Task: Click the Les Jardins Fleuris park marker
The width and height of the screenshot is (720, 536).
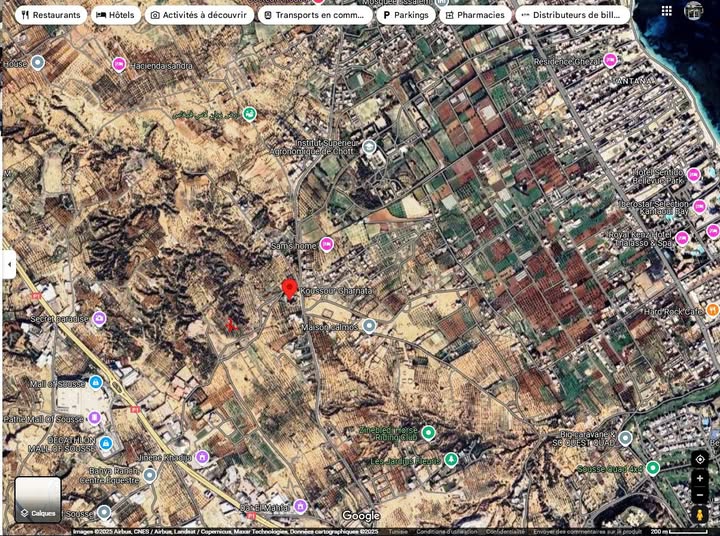Action: click(x=451, y=460)
